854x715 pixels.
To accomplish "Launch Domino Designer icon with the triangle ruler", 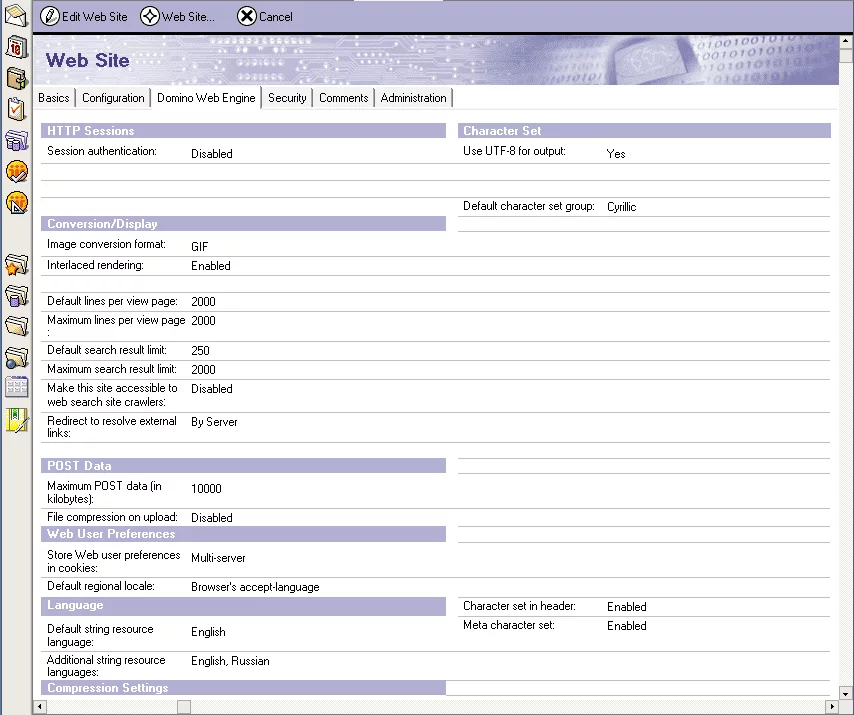I will [16, 203].
